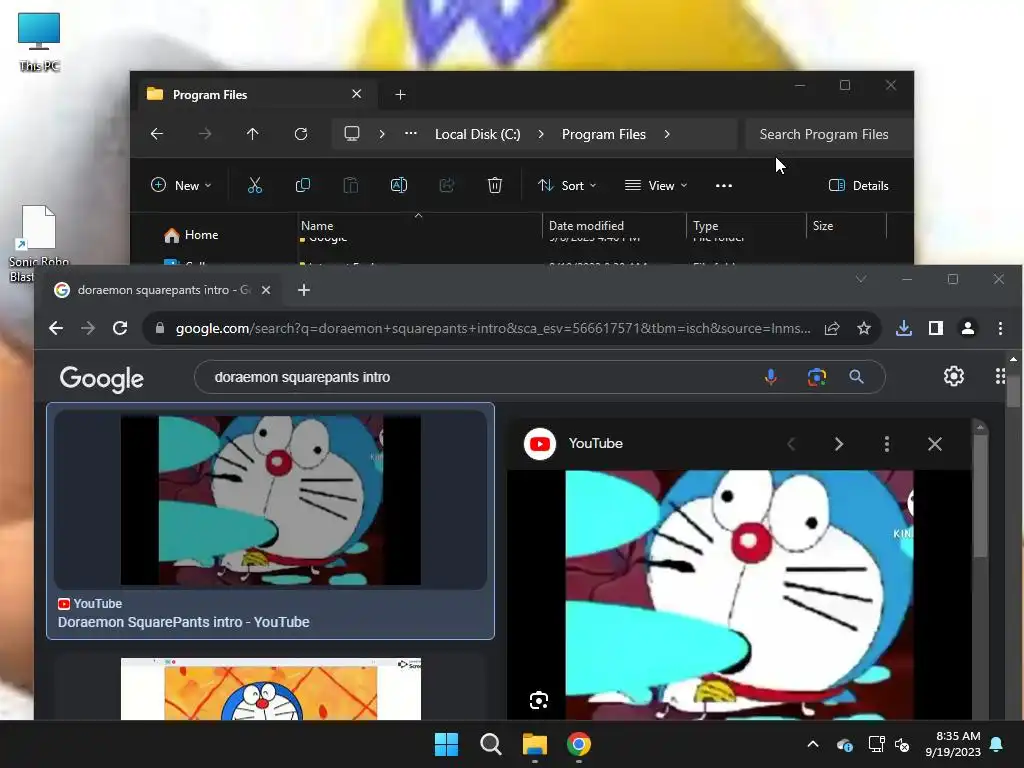The height and width of the screenshot is (768, 1024).
Task: Sort by Date modified column header
Action: 586,225
